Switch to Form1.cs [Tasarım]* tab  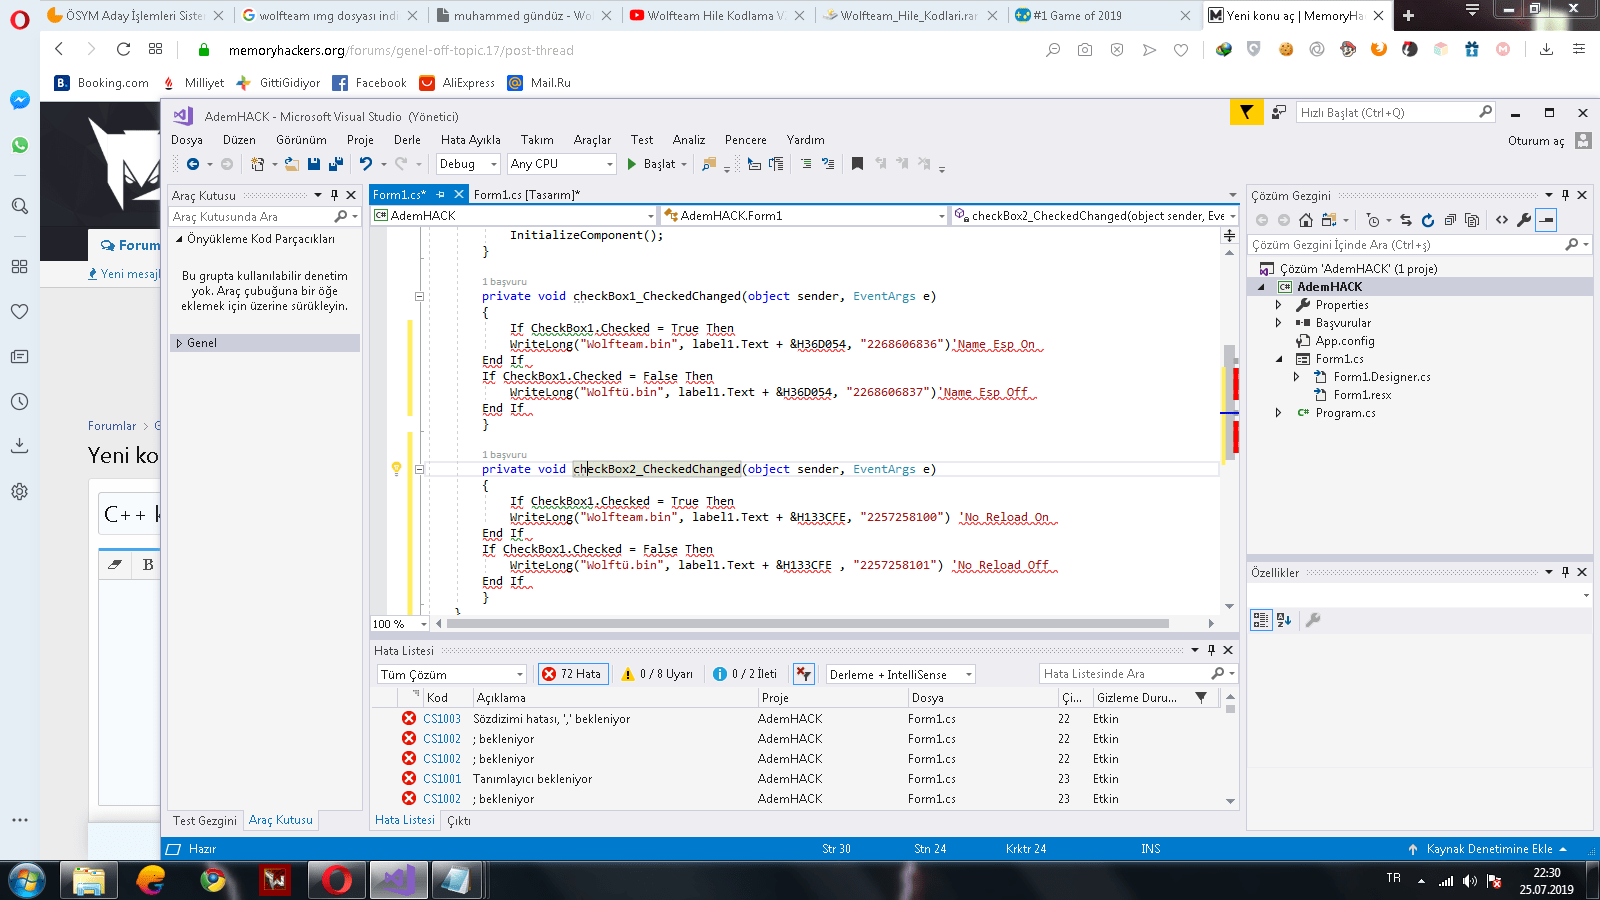[527, 195]
